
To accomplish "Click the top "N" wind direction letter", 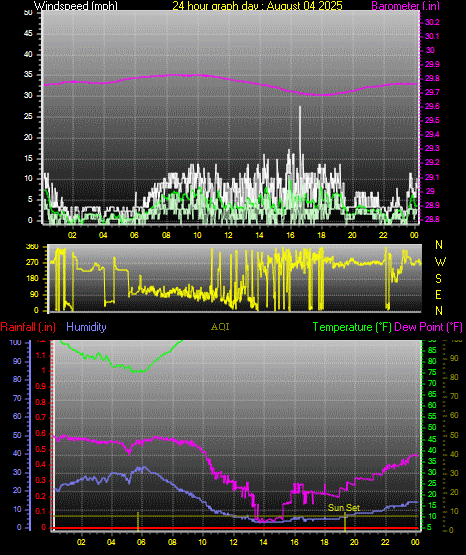I will tap(439, 245).
